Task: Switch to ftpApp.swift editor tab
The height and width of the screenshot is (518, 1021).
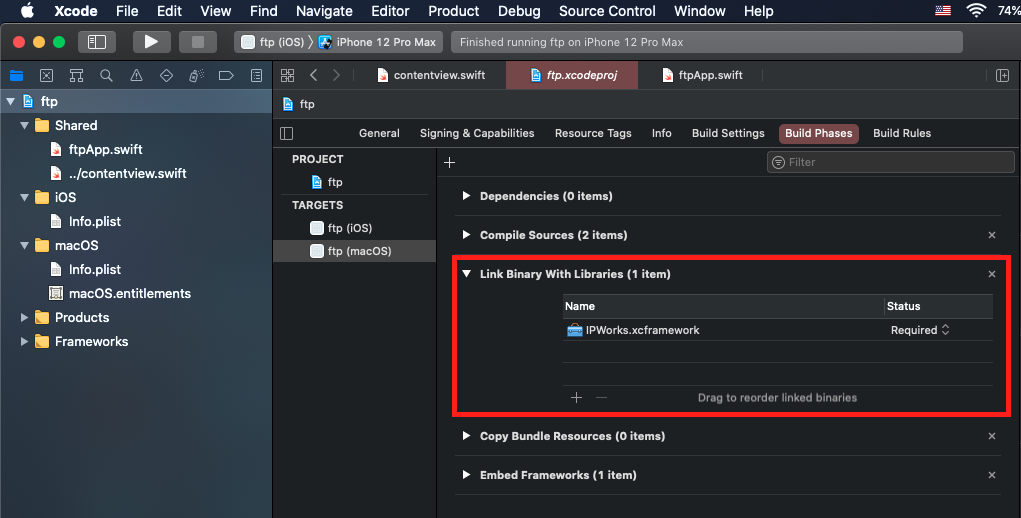Action: point(702,75)
